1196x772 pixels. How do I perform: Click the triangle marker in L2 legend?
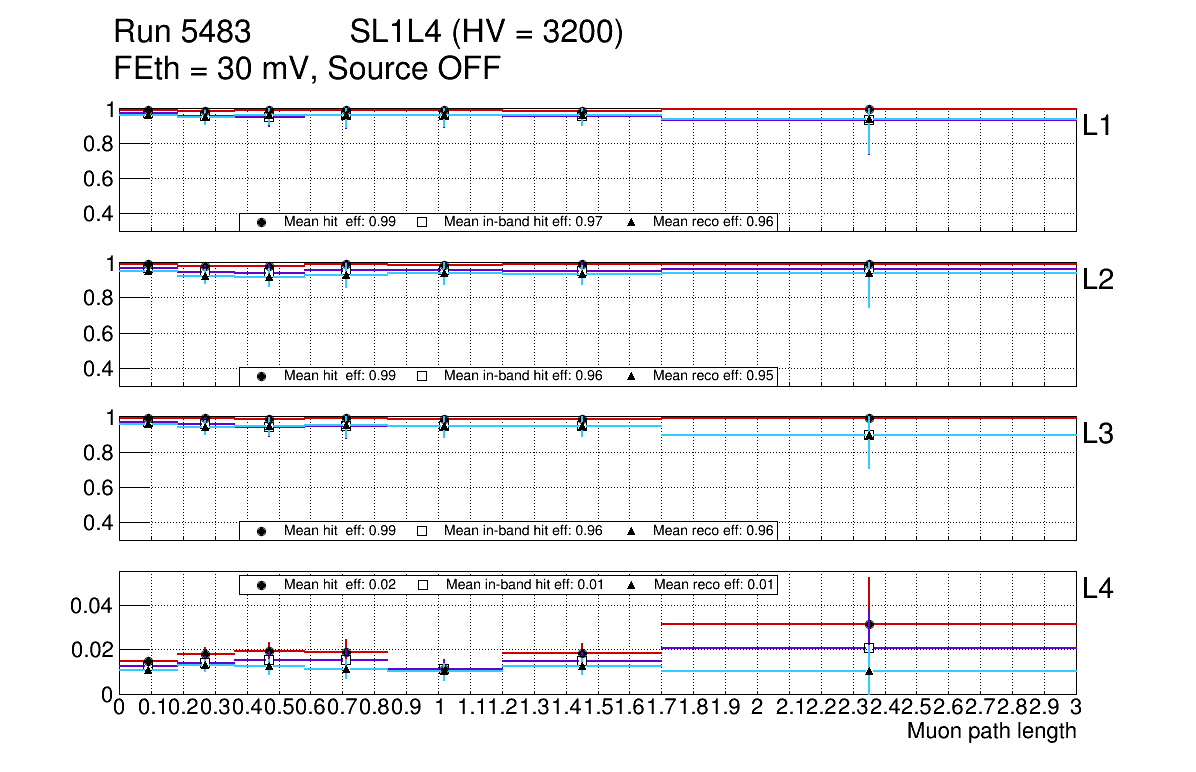point(631,376)
